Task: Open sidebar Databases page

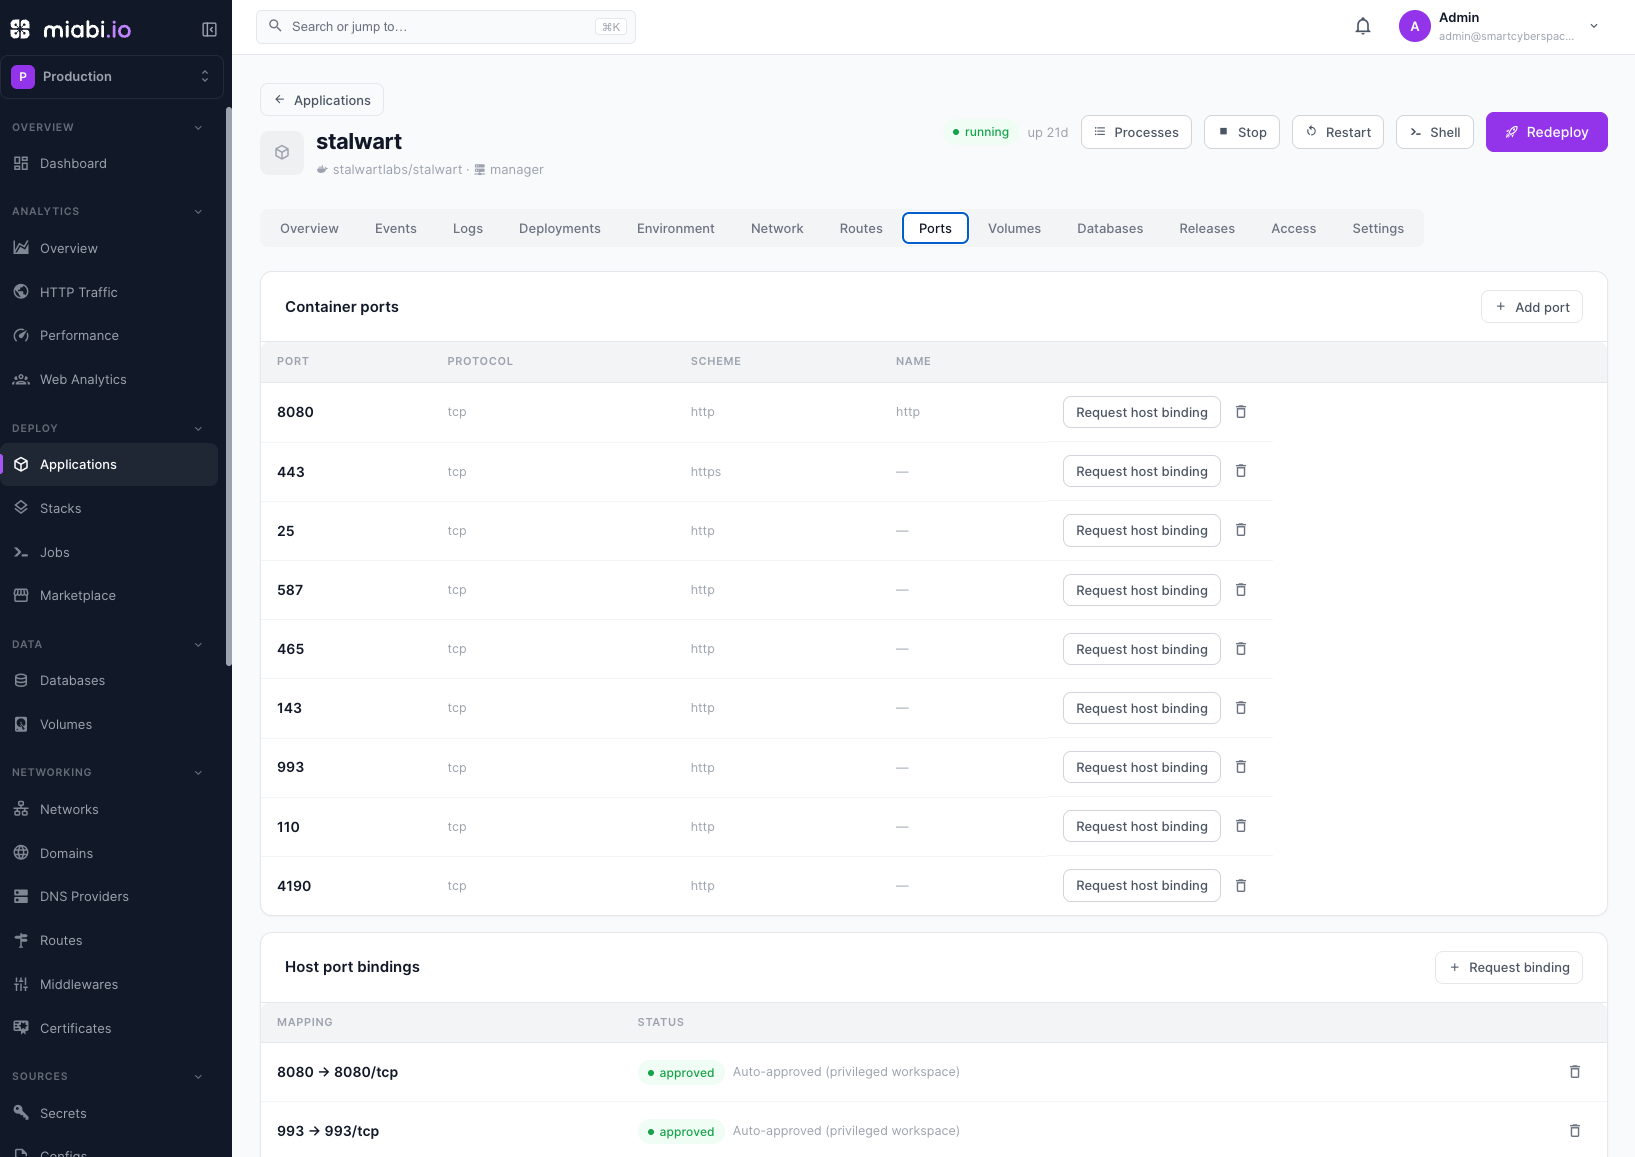Action: 109,681
